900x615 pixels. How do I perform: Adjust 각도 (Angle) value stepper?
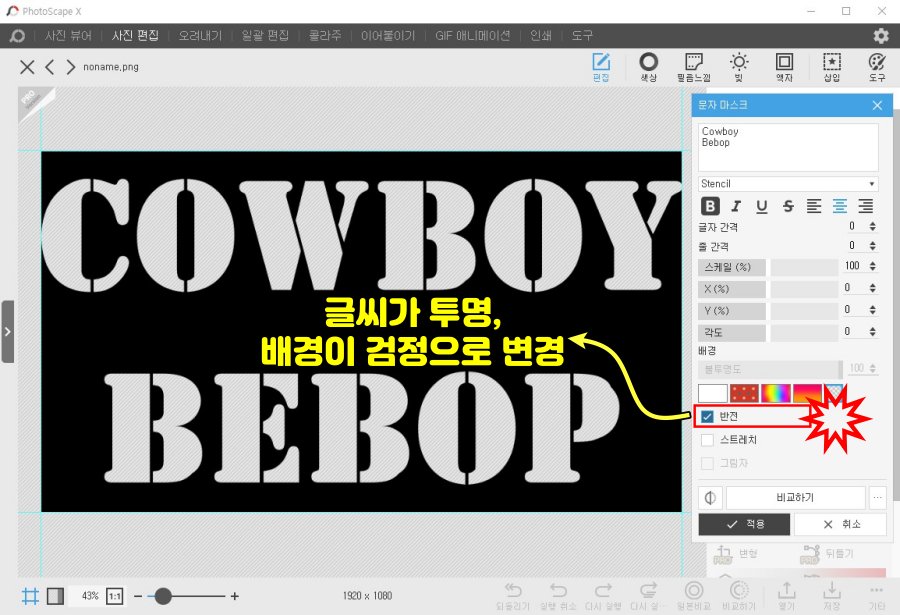pyautogui.click(x=872, y=331)
